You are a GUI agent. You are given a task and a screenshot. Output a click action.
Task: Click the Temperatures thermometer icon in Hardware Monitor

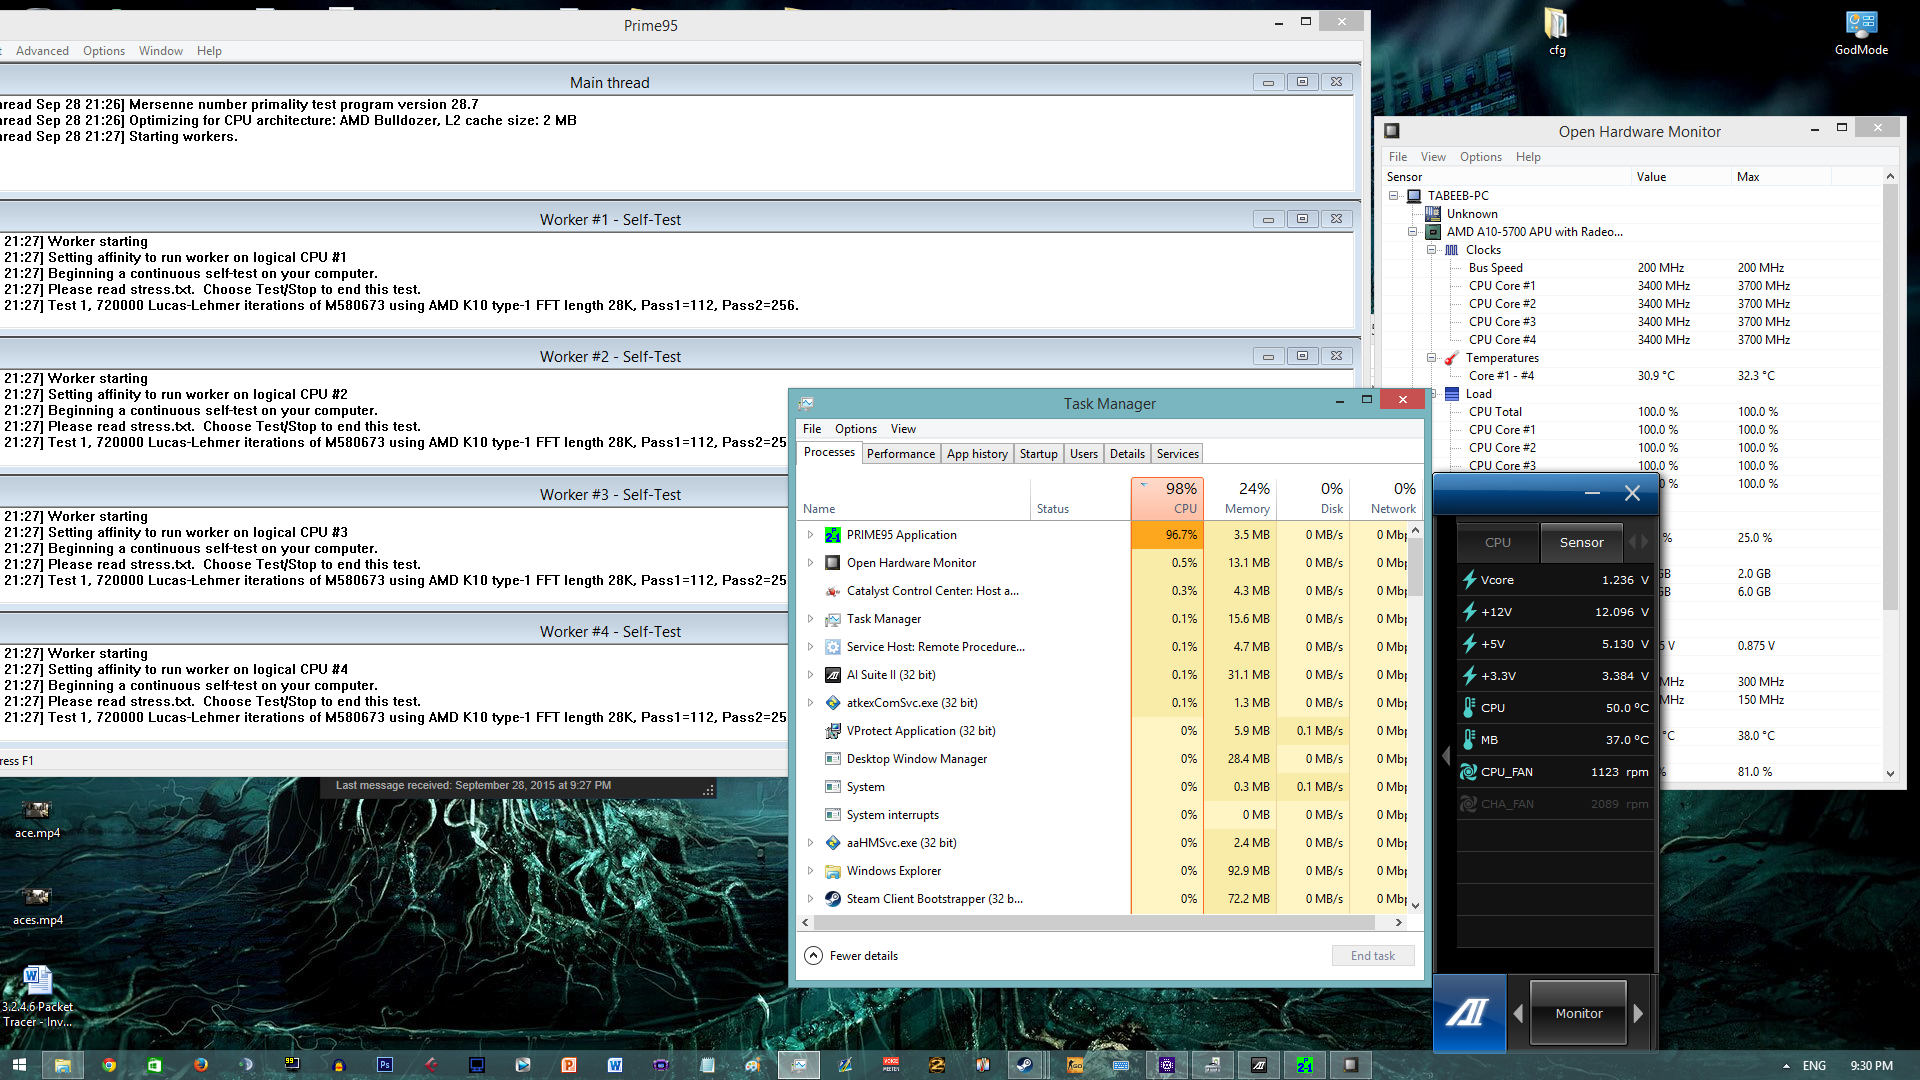[x=1452, y=358]
